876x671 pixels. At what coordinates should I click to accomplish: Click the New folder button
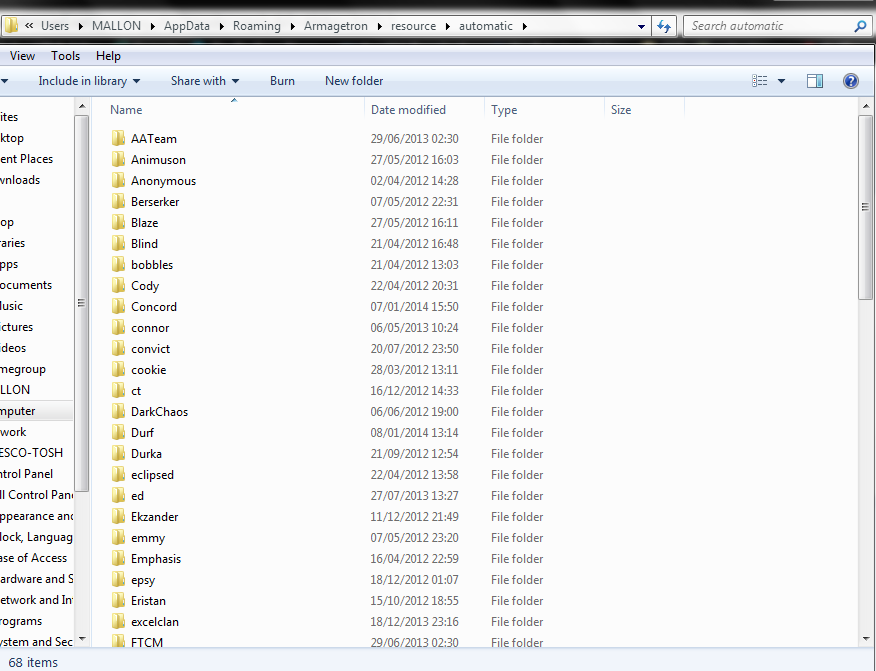click(x=354, y=81)
